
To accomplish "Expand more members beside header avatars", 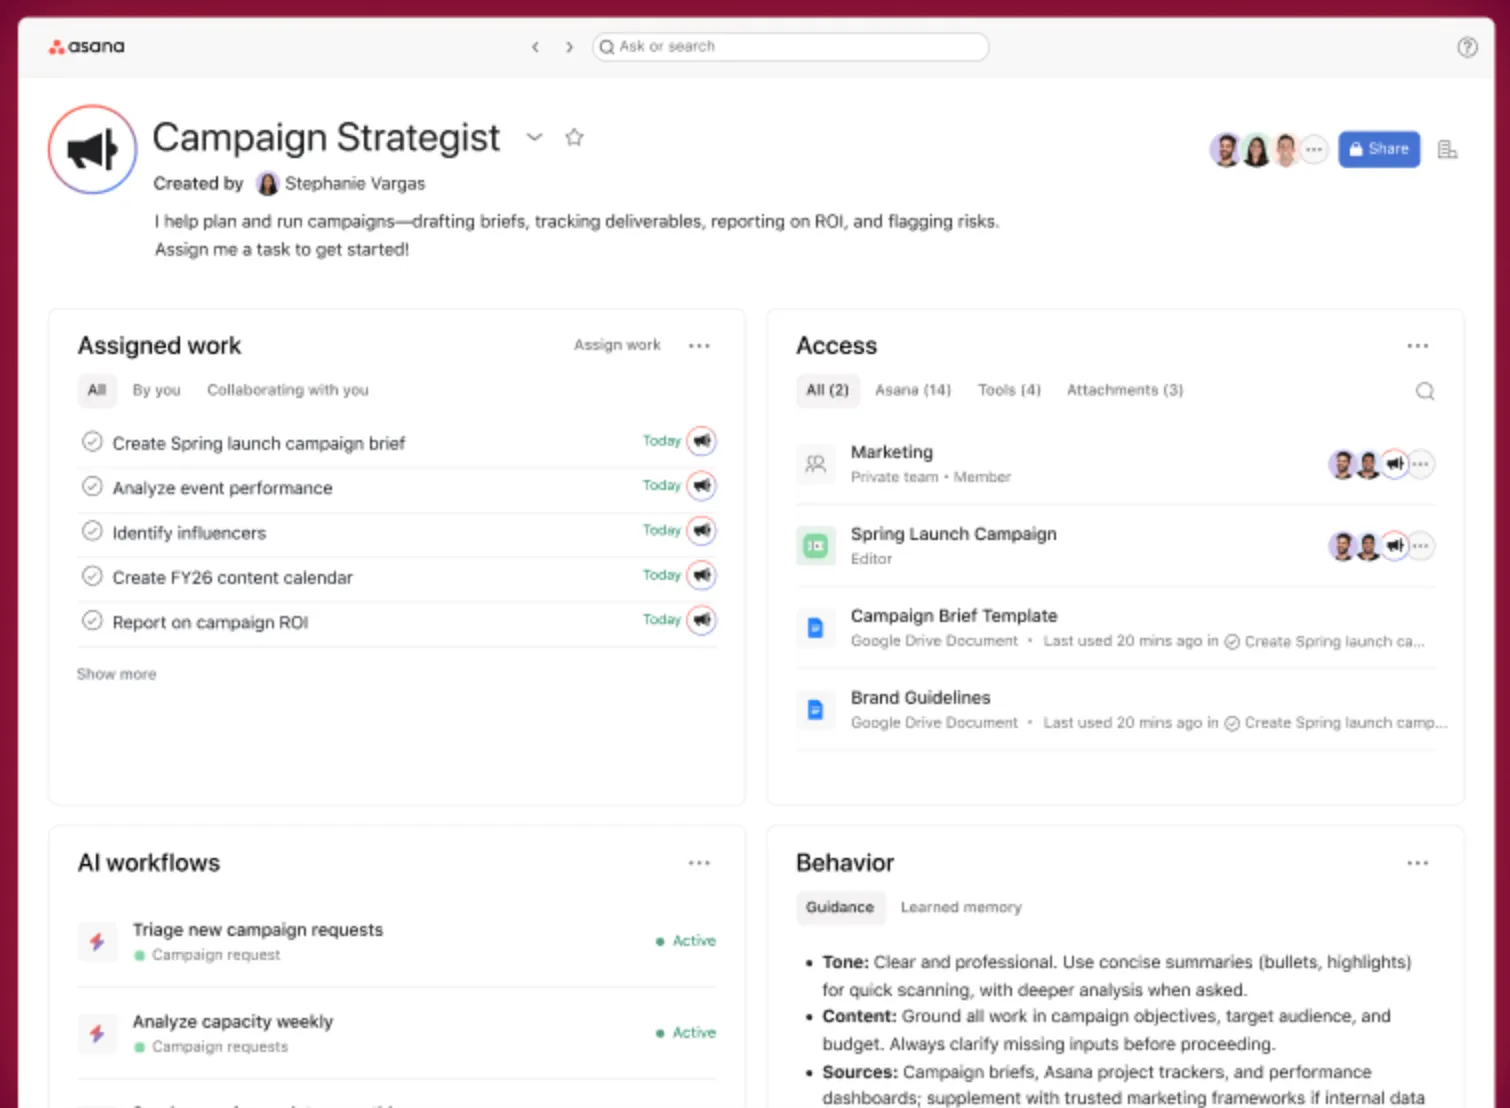I will [1314, 150].
